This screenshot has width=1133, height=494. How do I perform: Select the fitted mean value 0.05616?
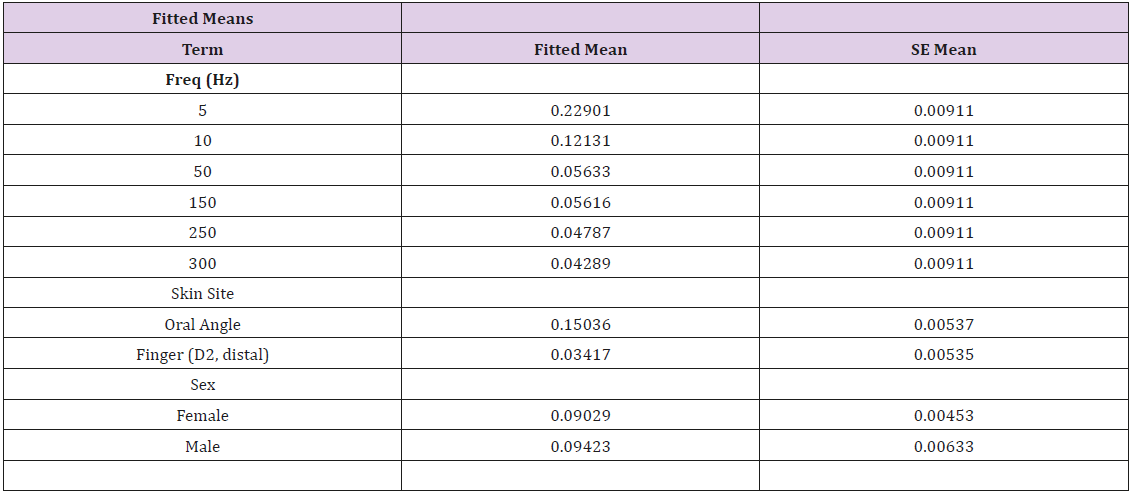(580, 202)
